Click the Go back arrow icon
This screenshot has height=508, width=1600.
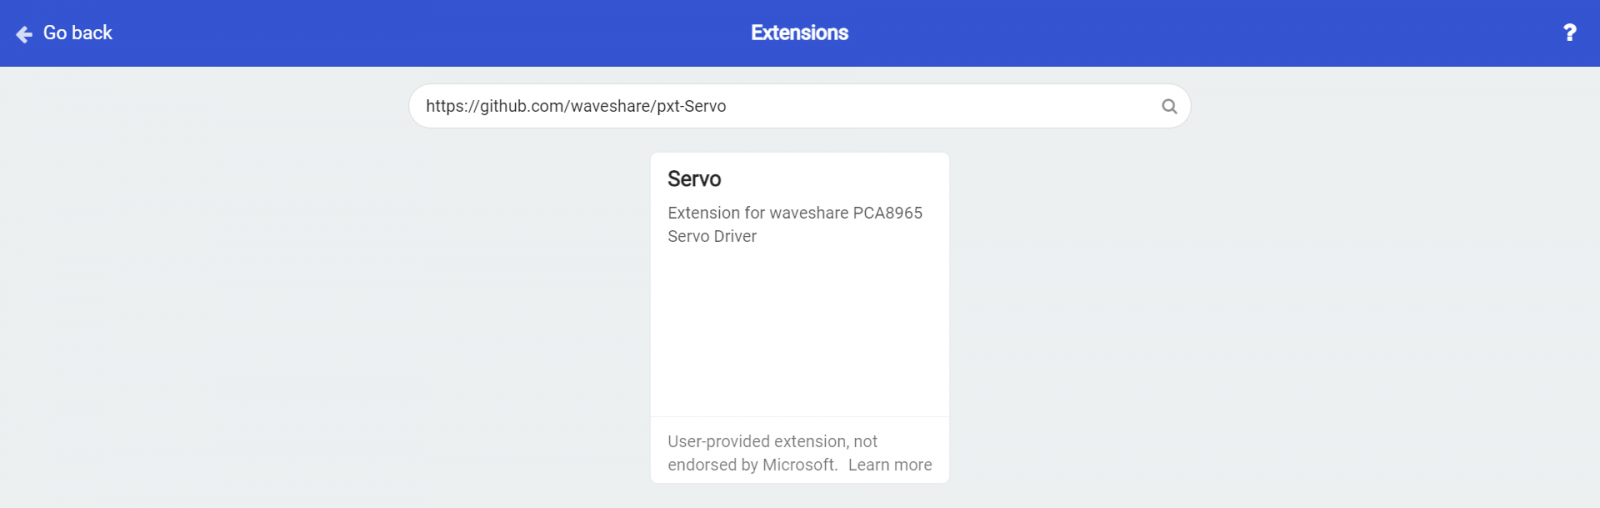click(24, 34)
